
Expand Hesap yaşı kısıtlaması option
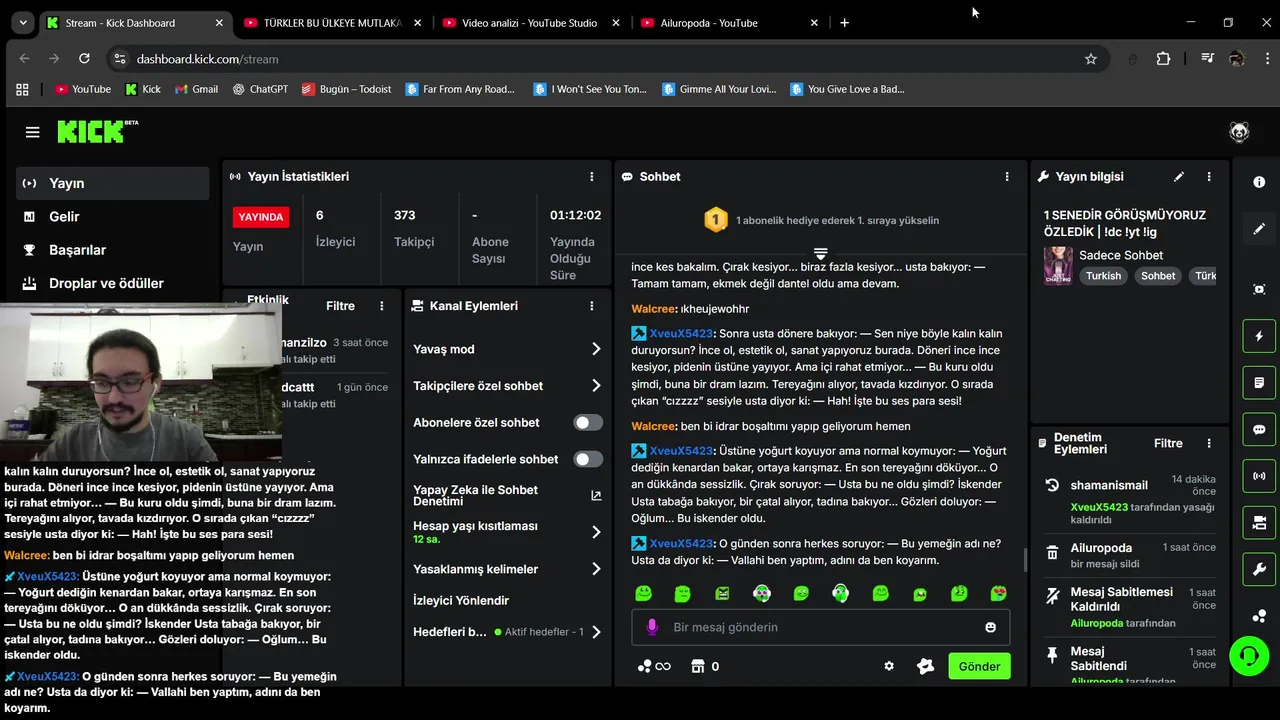[x=596, y=532]
